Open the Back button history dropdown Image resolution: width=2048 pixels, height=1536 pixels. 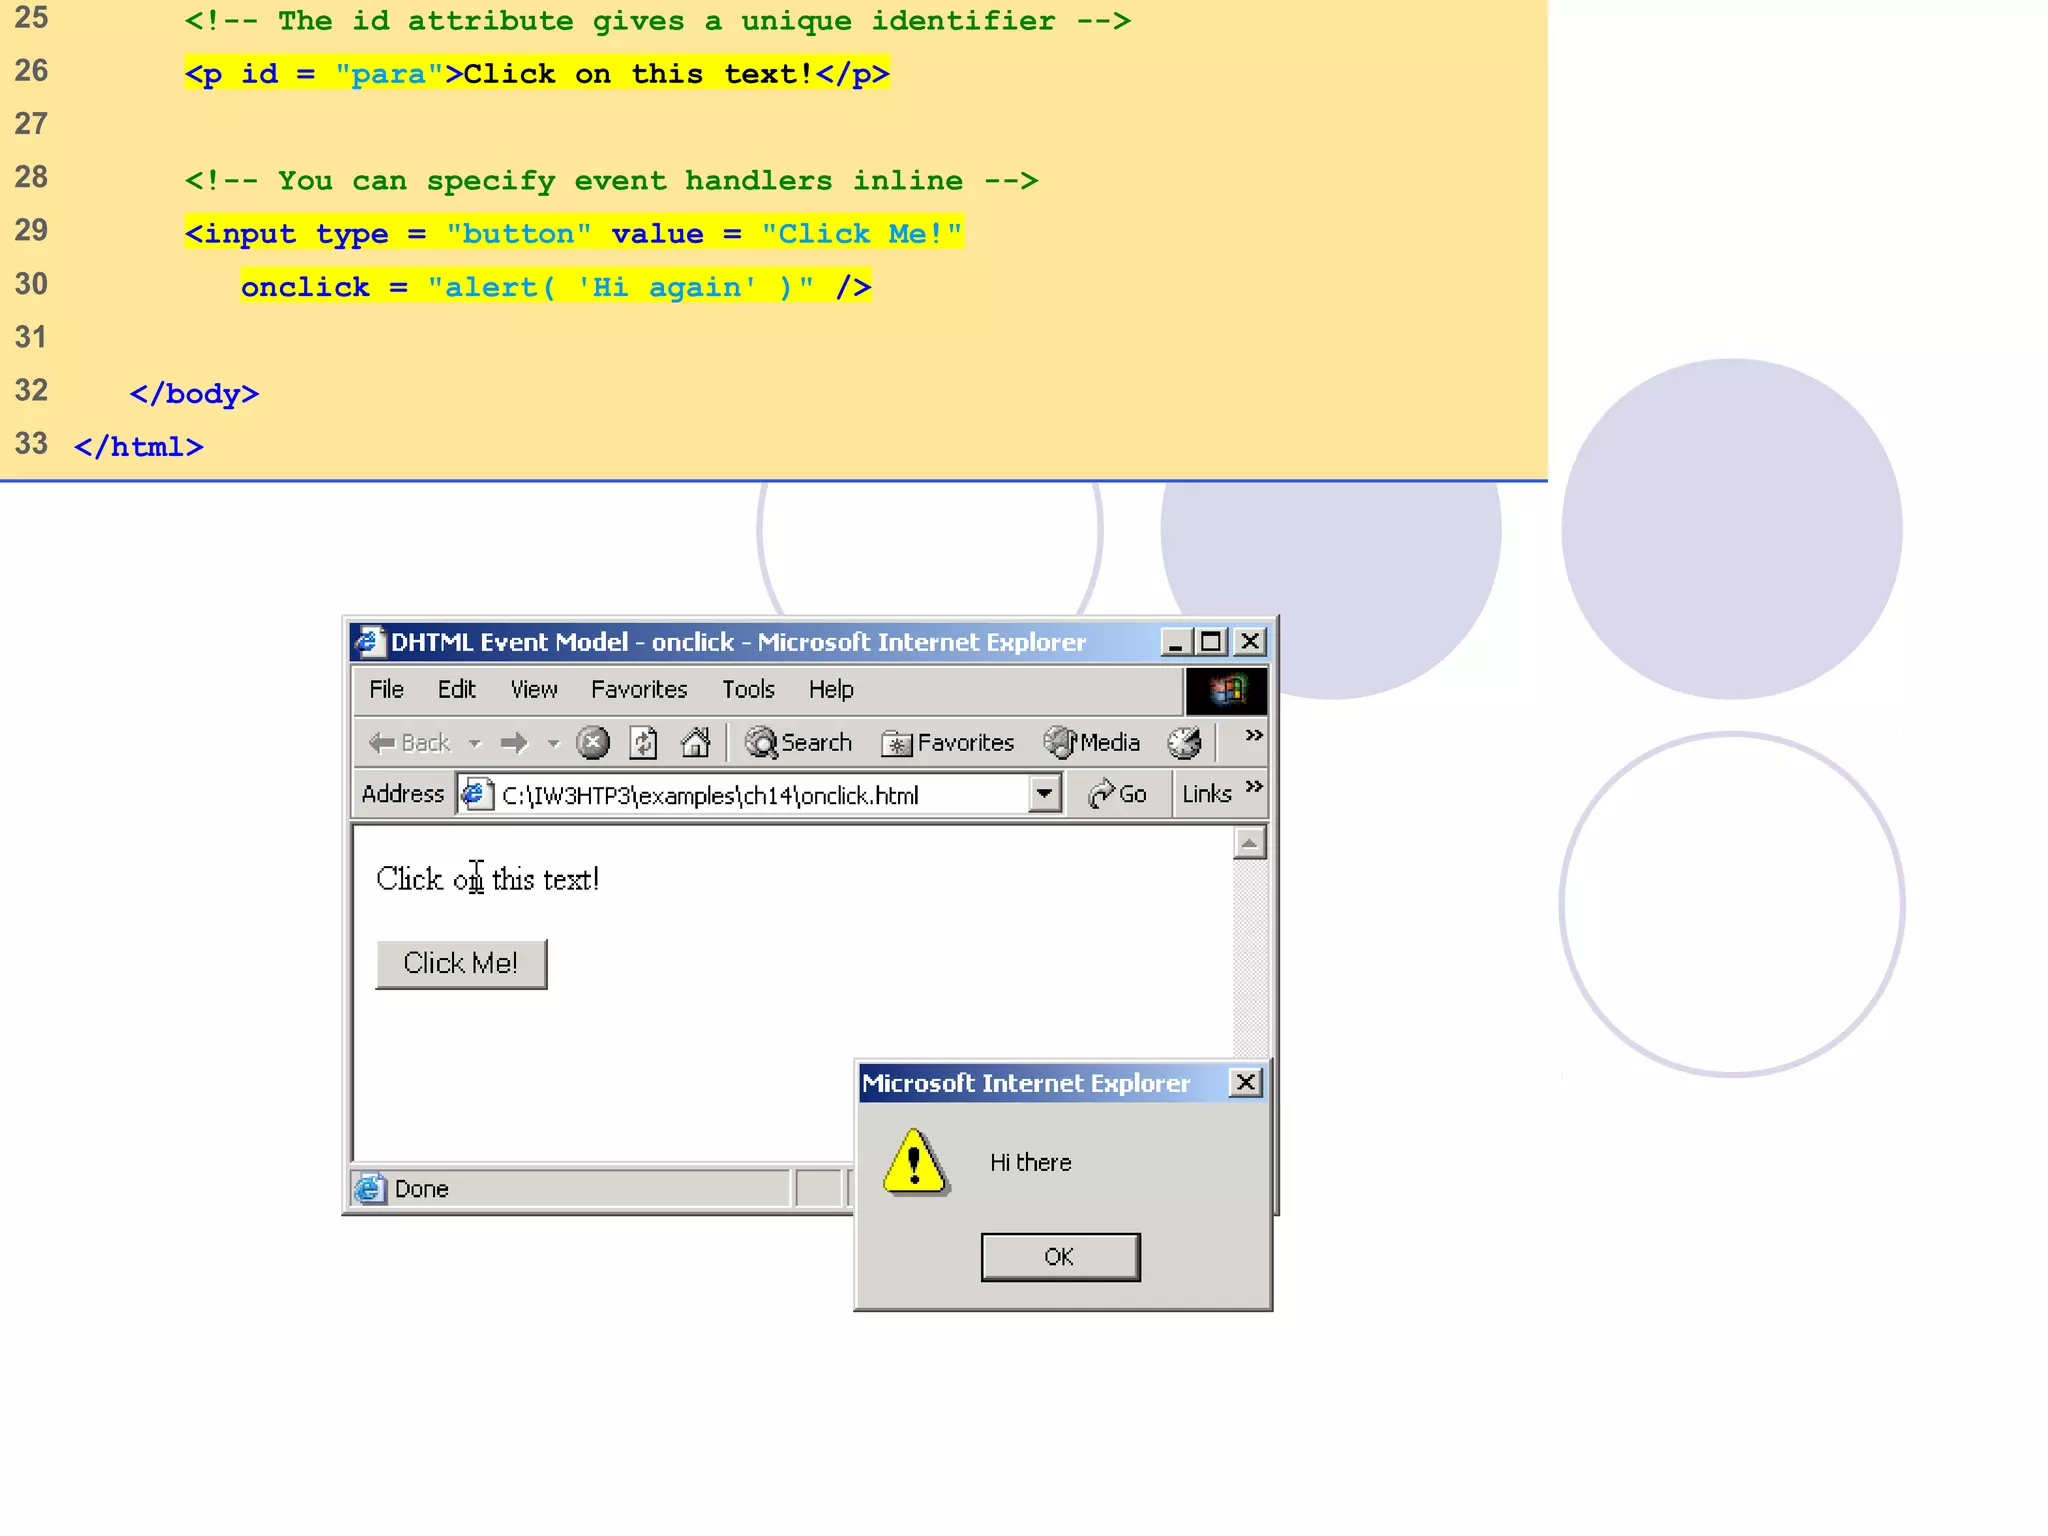pyautogui.click(x=475, y=743)
